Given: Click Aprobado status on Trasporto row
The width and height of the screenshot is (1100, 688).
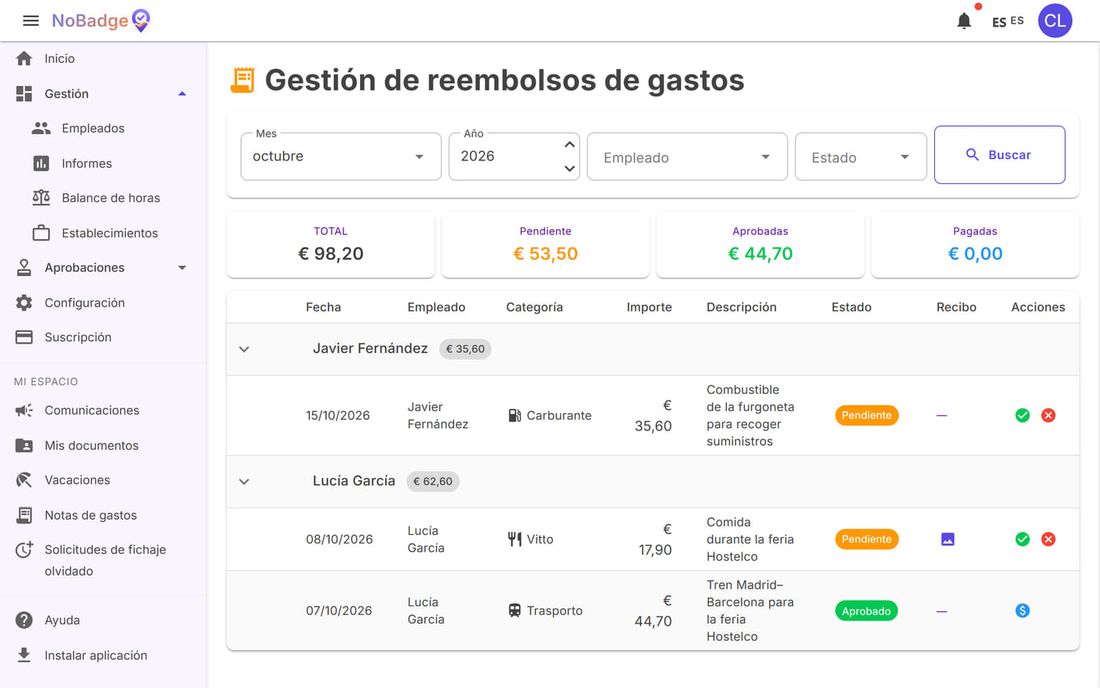Looking at the screenshot, I should coord(866,611).
